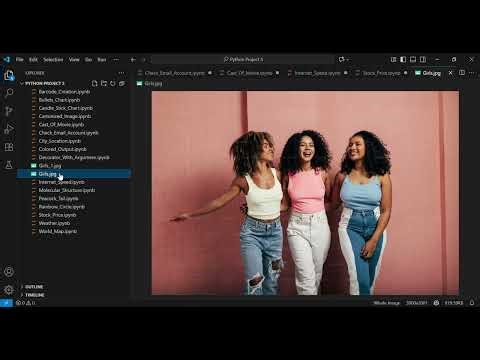Viewport: 480px width, 360px height.
Task: Click the image file size status
Action: click(x=454, y=303)
